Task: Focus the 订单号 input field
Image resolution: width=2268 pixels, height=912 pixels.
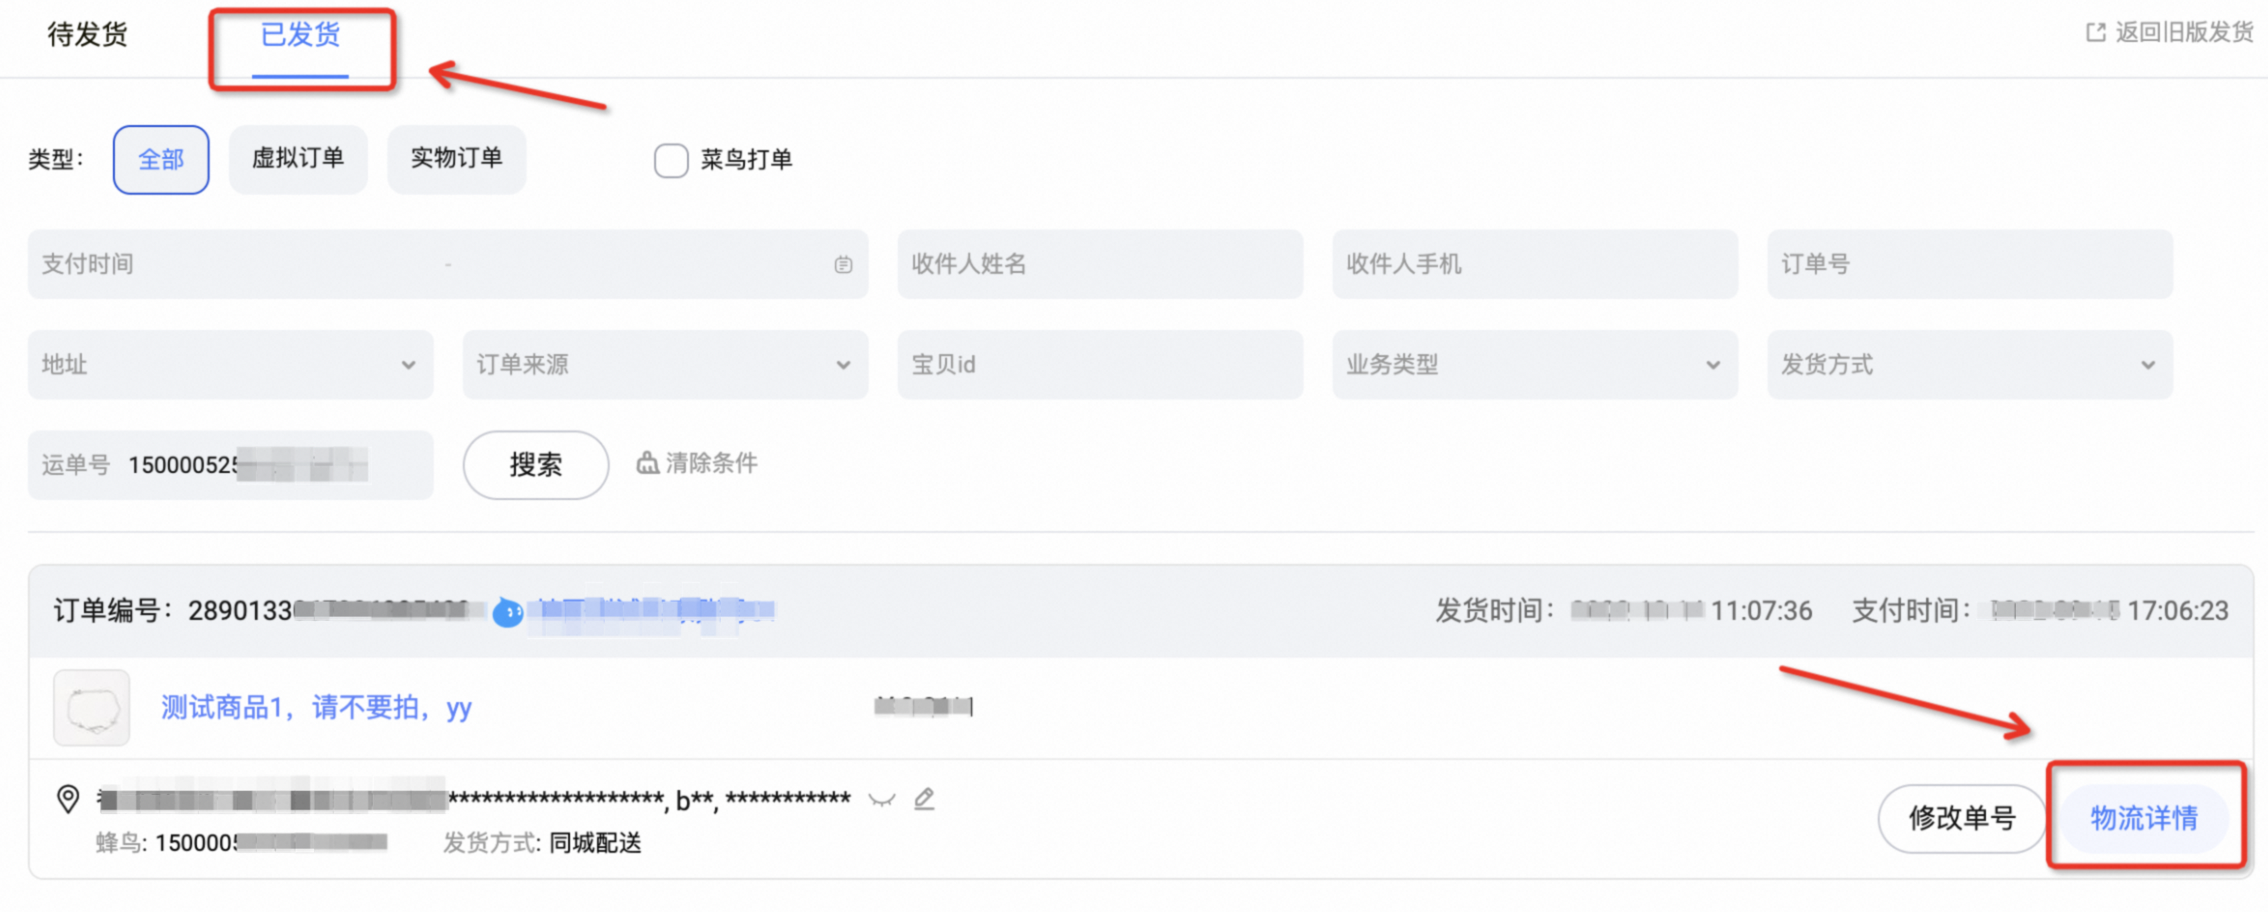Action: (1970, 264)
